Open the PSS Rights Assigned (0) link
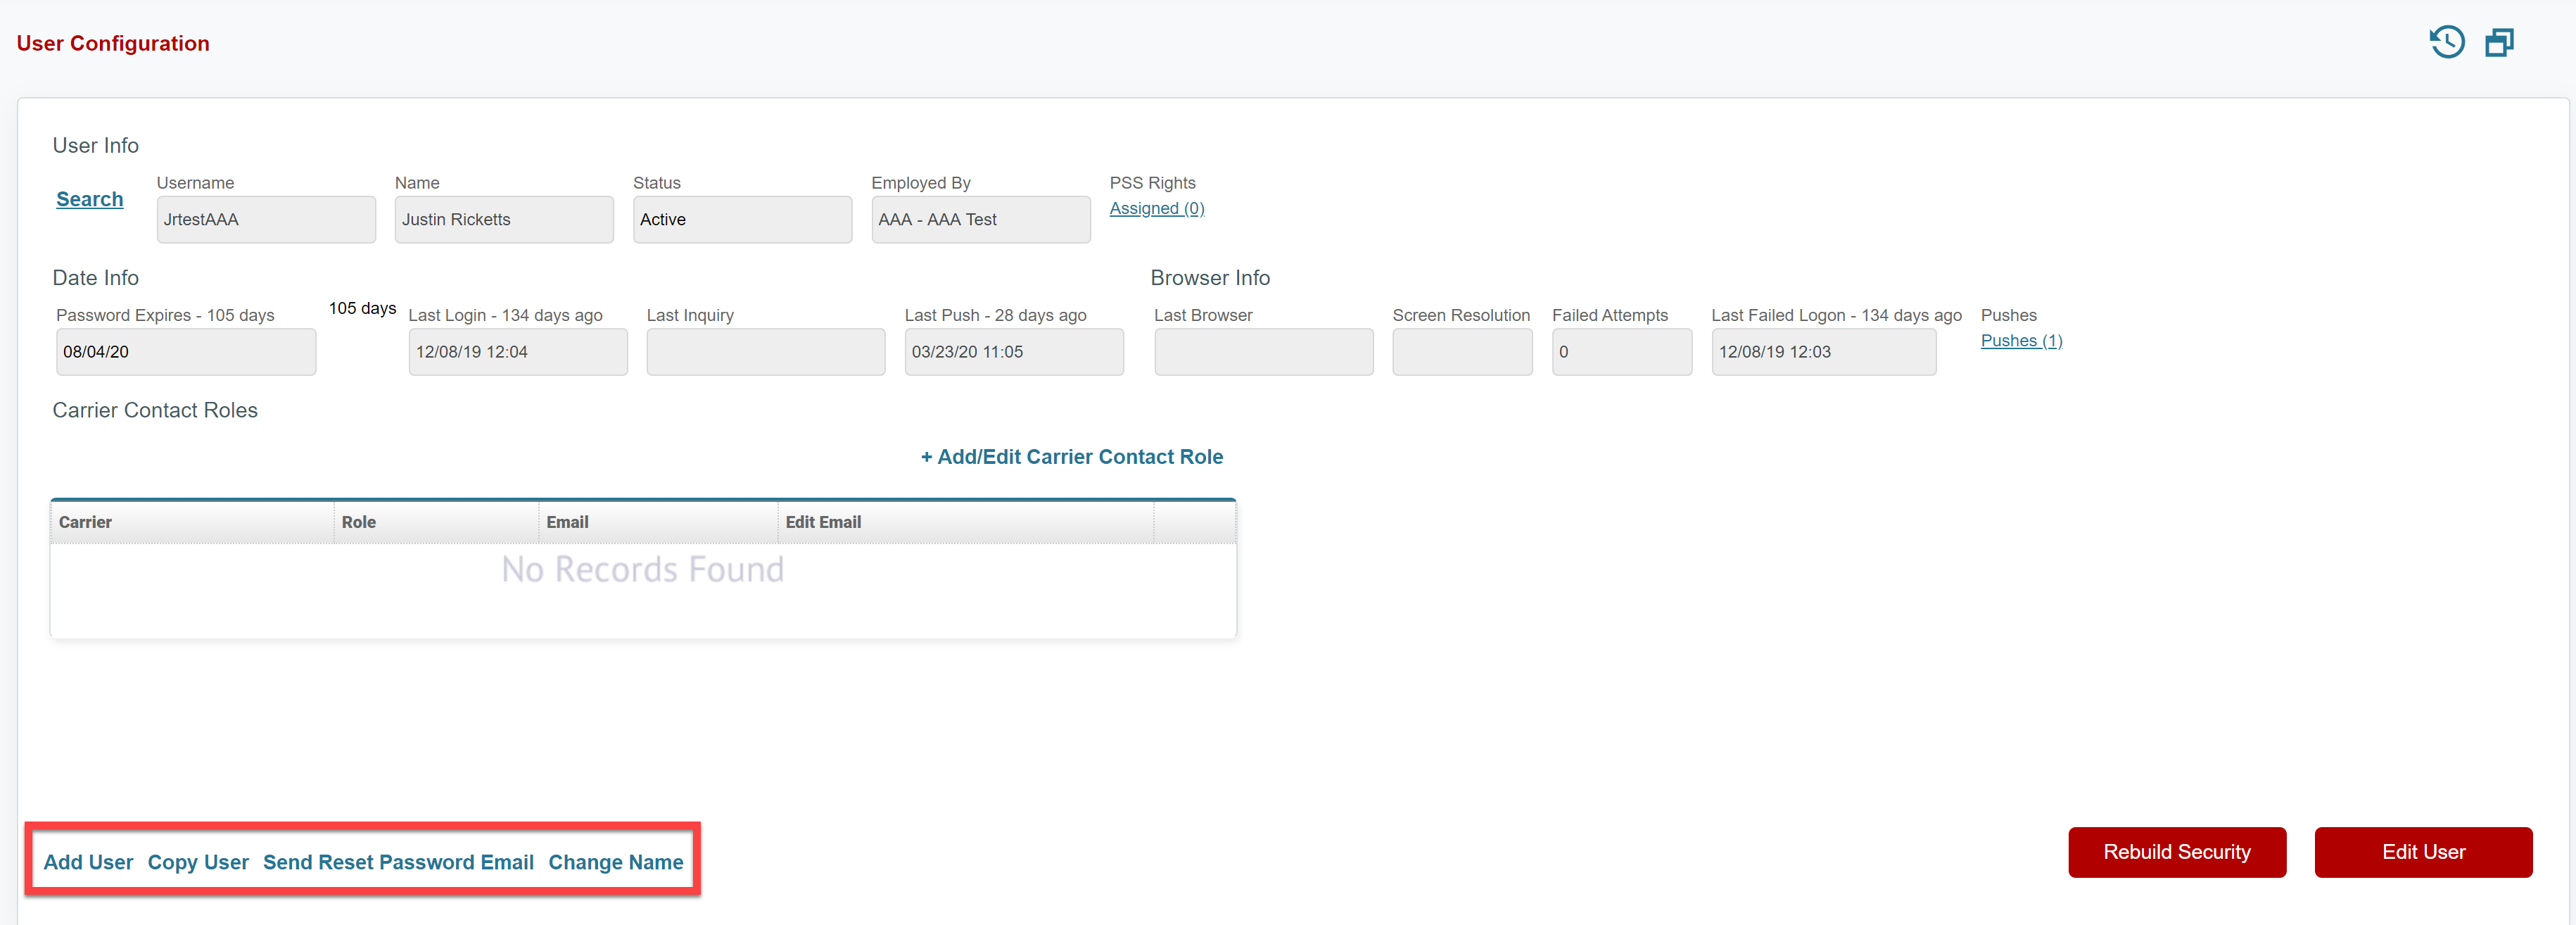 1156,208
